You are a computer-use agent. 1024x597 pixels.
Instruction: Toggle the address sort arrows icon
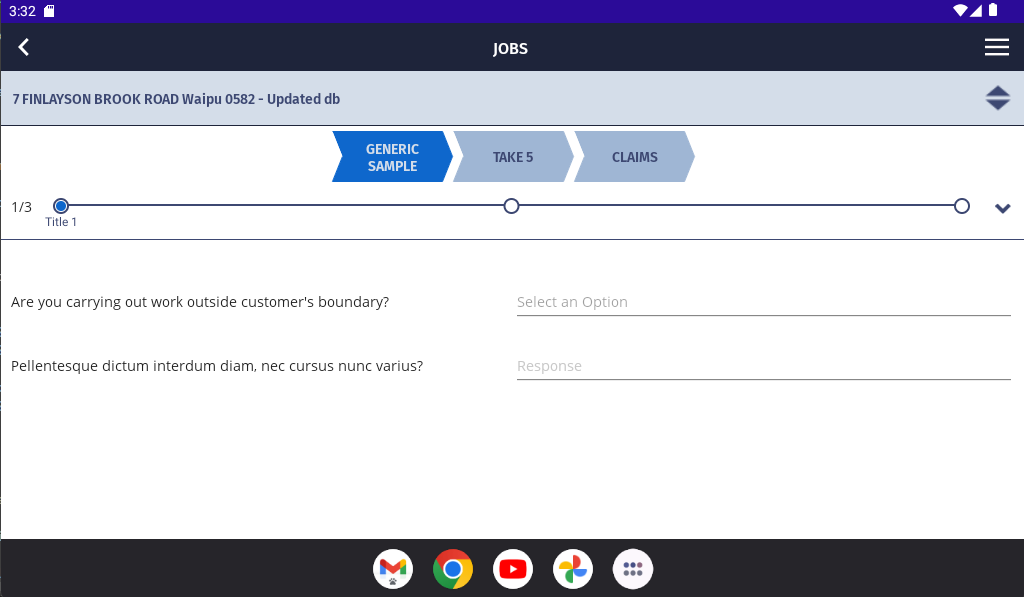(997, 98)
